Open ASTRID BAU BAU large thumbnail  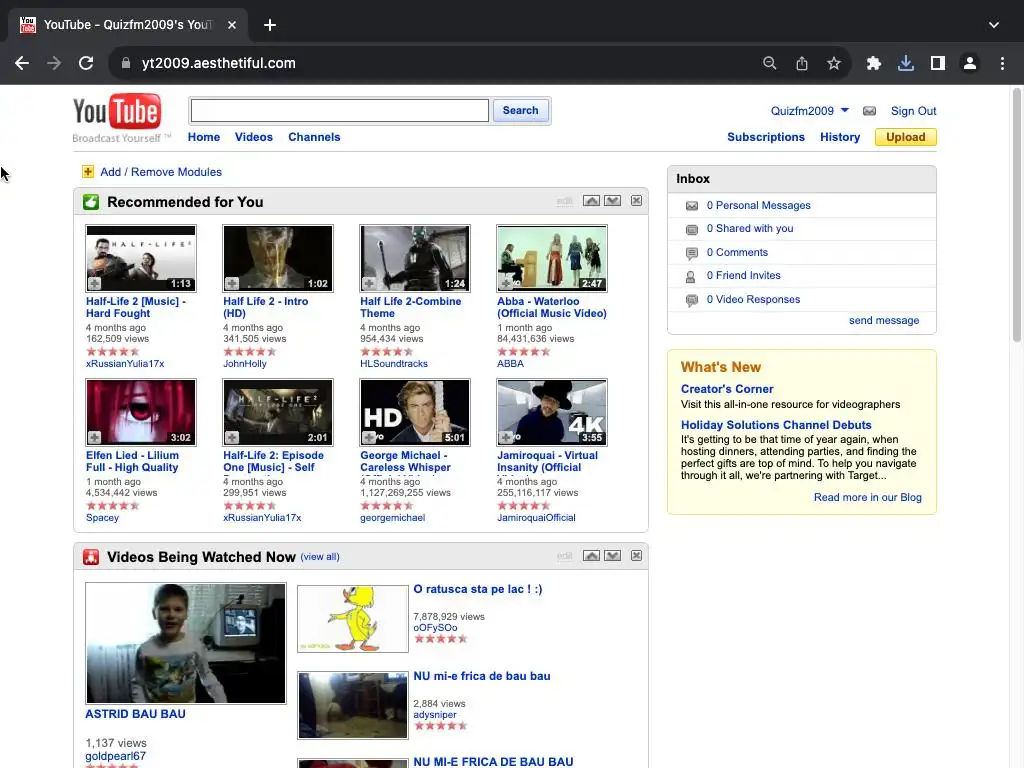(185, 643)
